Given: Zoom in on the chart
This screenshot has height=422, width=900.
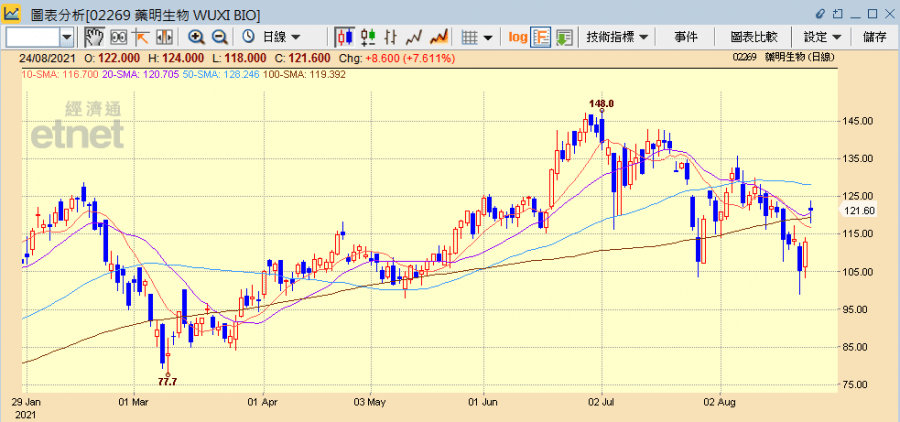Looking at the screenshot, I should click(196, 37).
